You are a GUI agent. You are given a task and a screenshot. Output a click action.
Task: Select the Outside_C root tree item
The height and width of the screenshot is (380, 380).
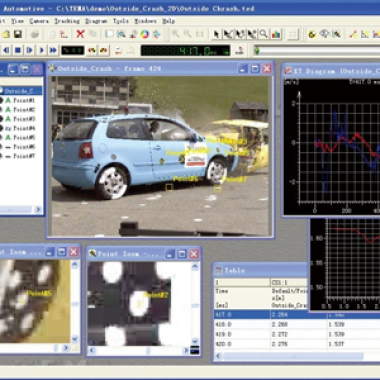click(x=23, y=91)
